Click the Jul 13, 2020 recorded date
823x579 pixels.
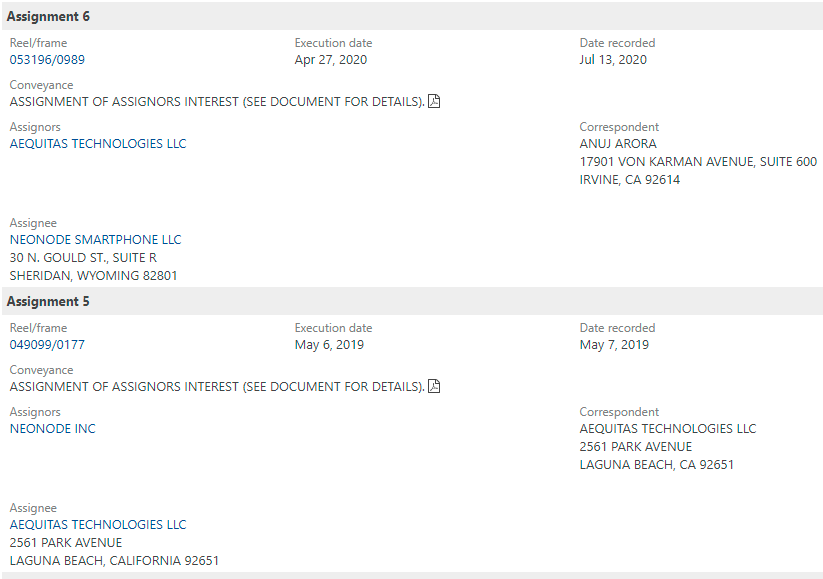[x=613, y=60]
